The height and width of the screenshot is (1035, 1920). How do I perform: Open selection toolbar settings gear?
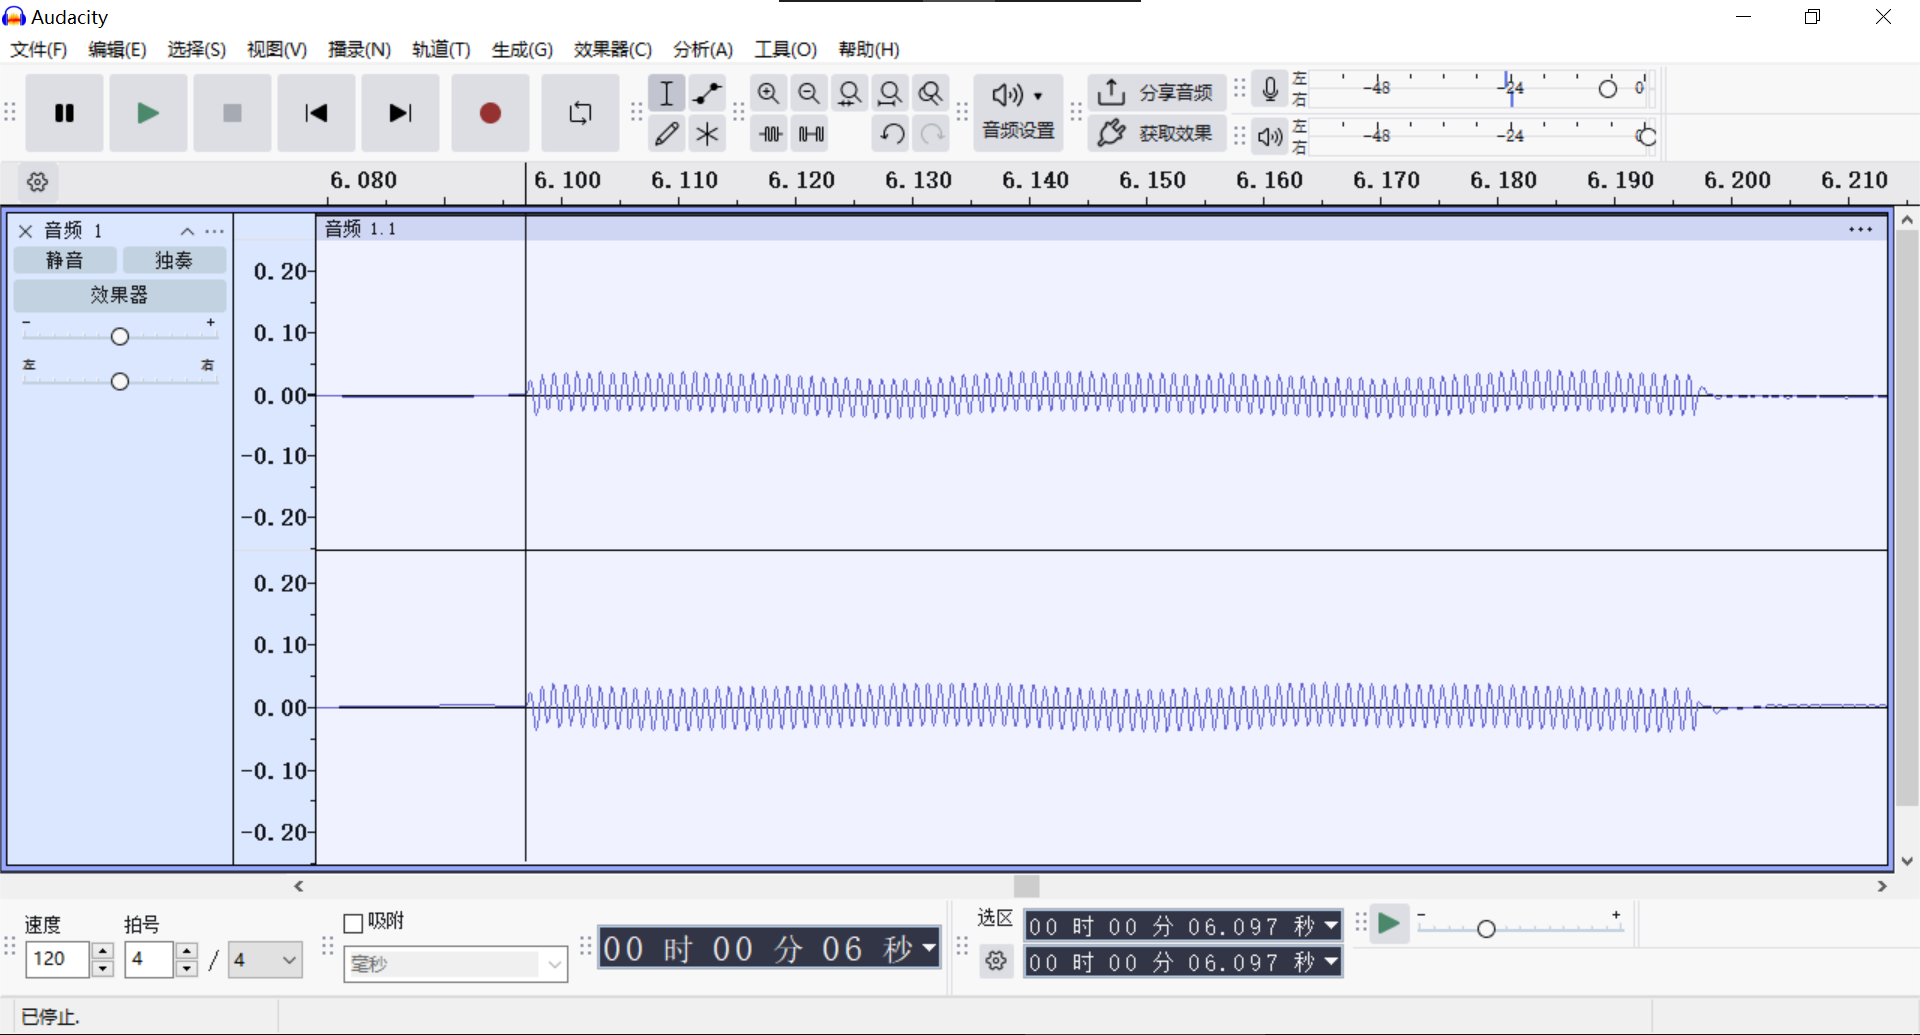pyautogui.click(x=996, y=961)
